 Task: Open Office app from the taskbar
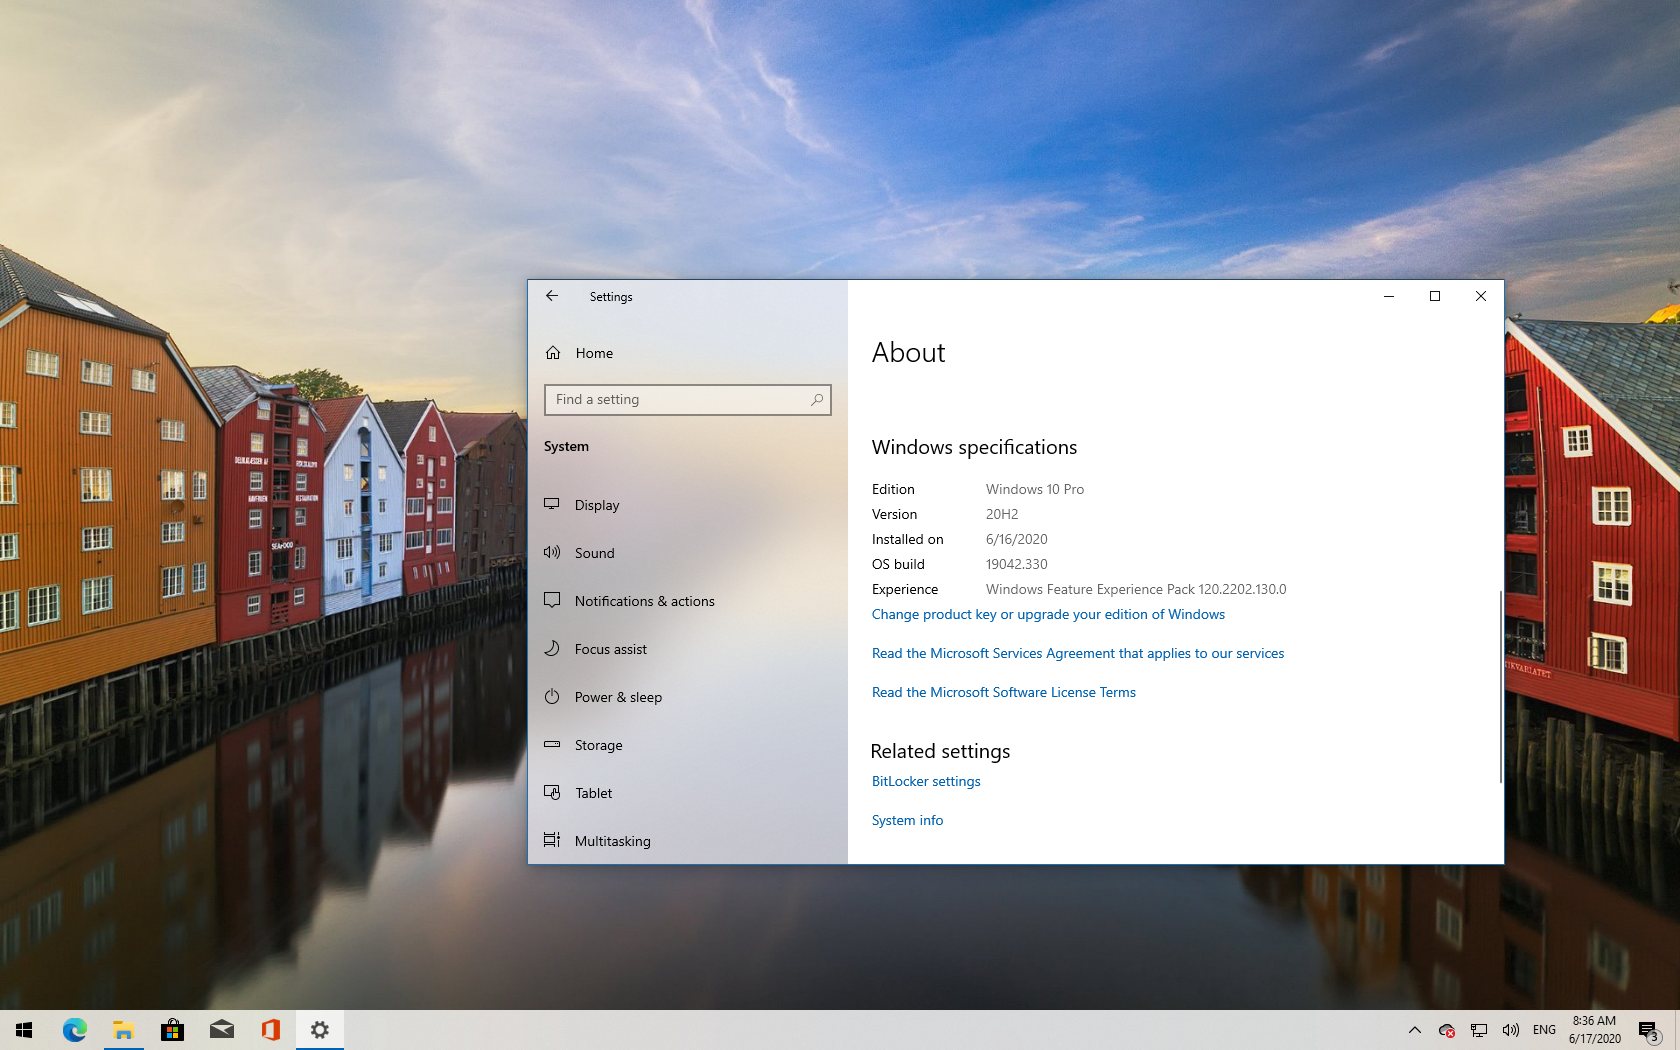270,1030
